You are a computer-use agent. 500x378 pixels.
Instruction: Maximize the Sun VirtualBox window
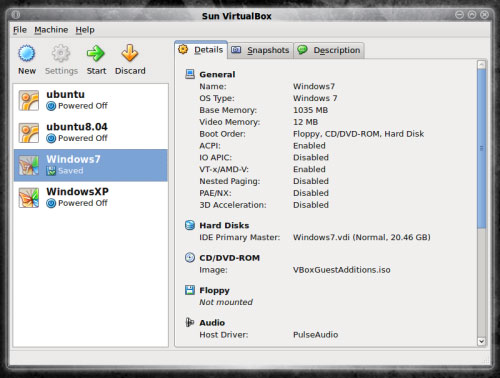point(472,15)
